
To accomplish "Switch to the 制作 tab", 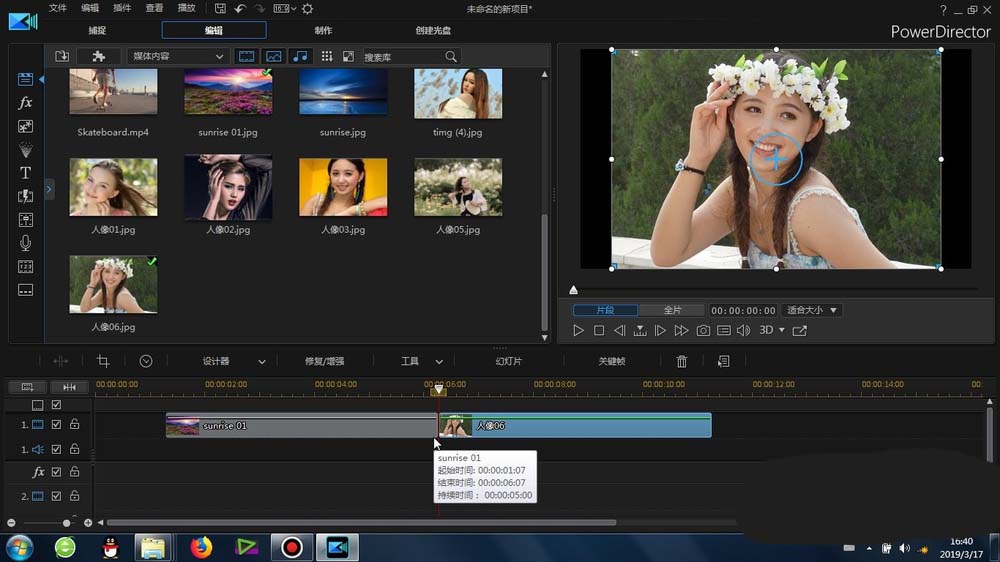I will [x=323, y=31].
